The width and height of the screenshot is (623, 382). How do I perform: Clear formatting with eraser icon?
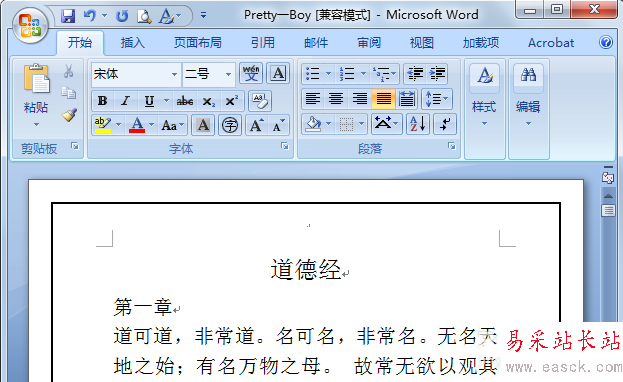[x=260, y=101]
